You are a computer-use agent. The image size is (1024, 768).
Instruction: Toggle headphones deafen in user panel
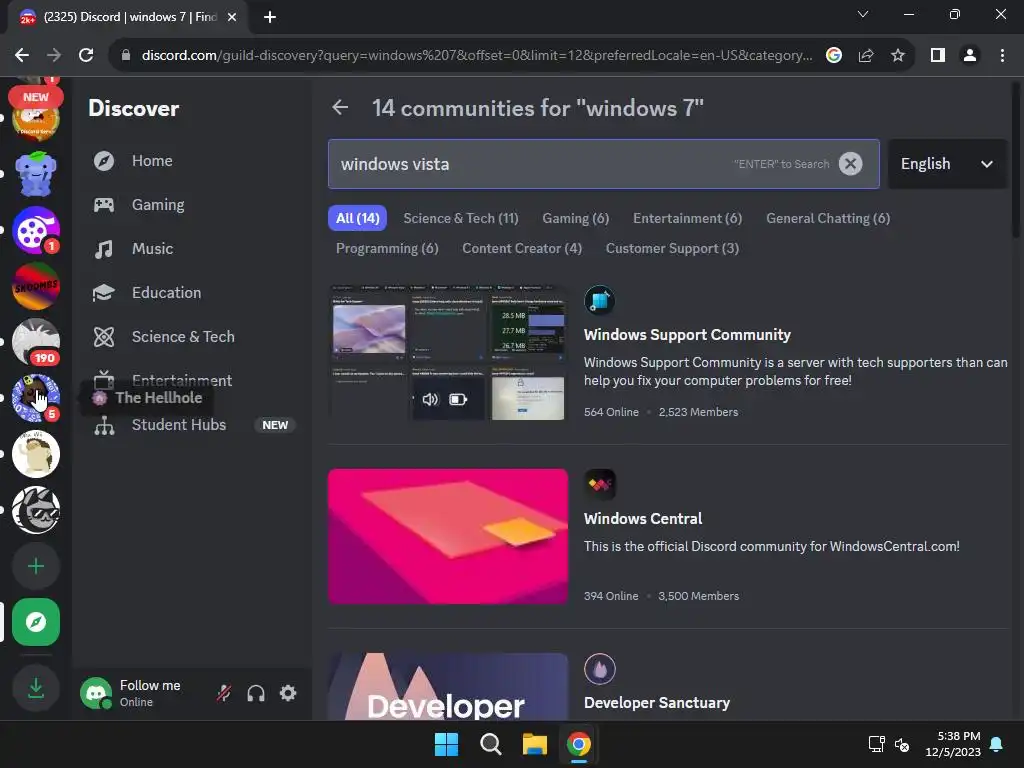(256, 693)
